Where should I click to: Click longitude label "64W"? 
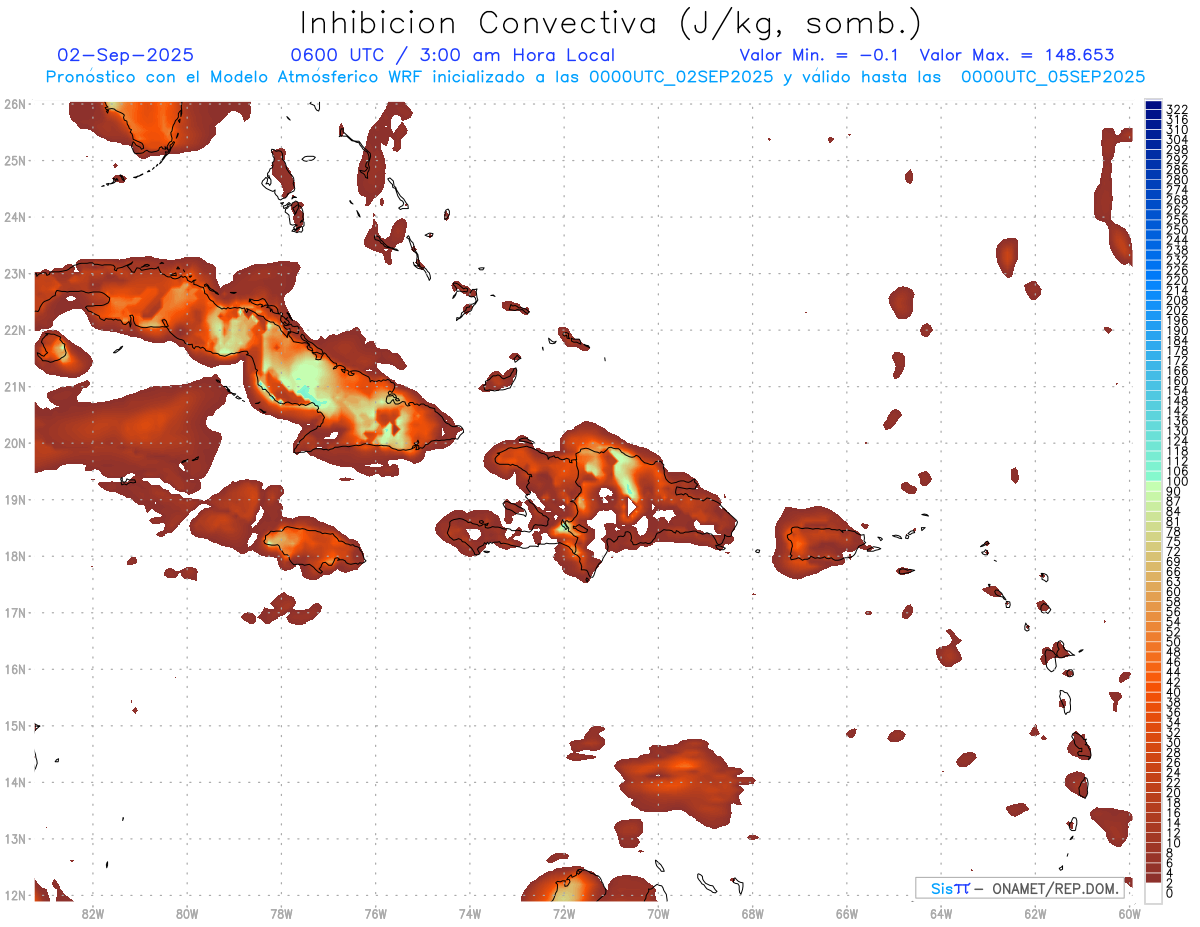tap(941, 913)
